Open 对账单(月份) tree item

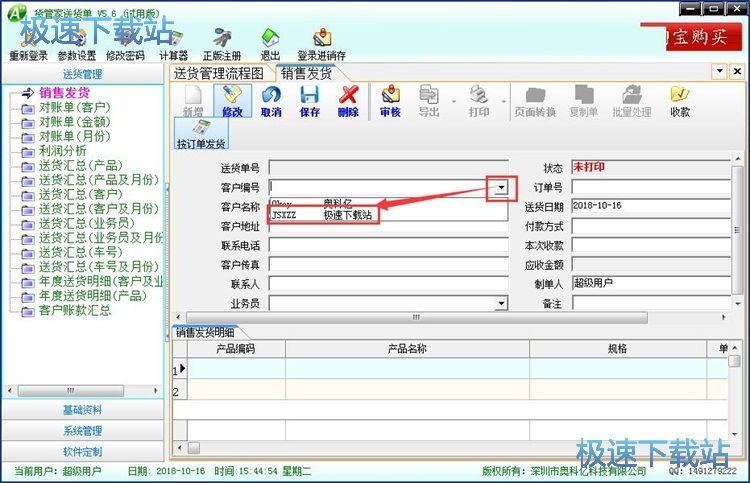pos(75,136)
